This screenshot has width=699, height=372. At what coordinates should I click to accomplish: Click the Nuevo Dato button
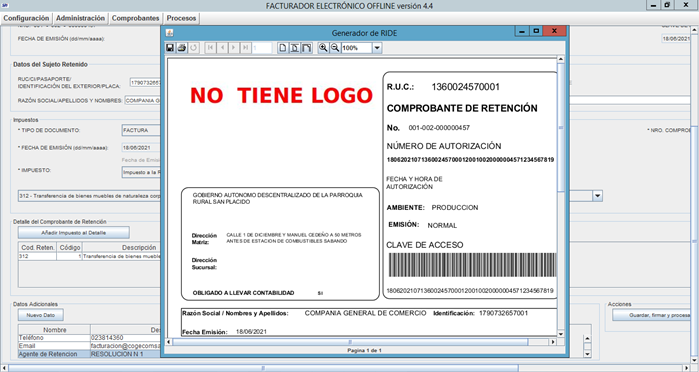coord(41,315)
